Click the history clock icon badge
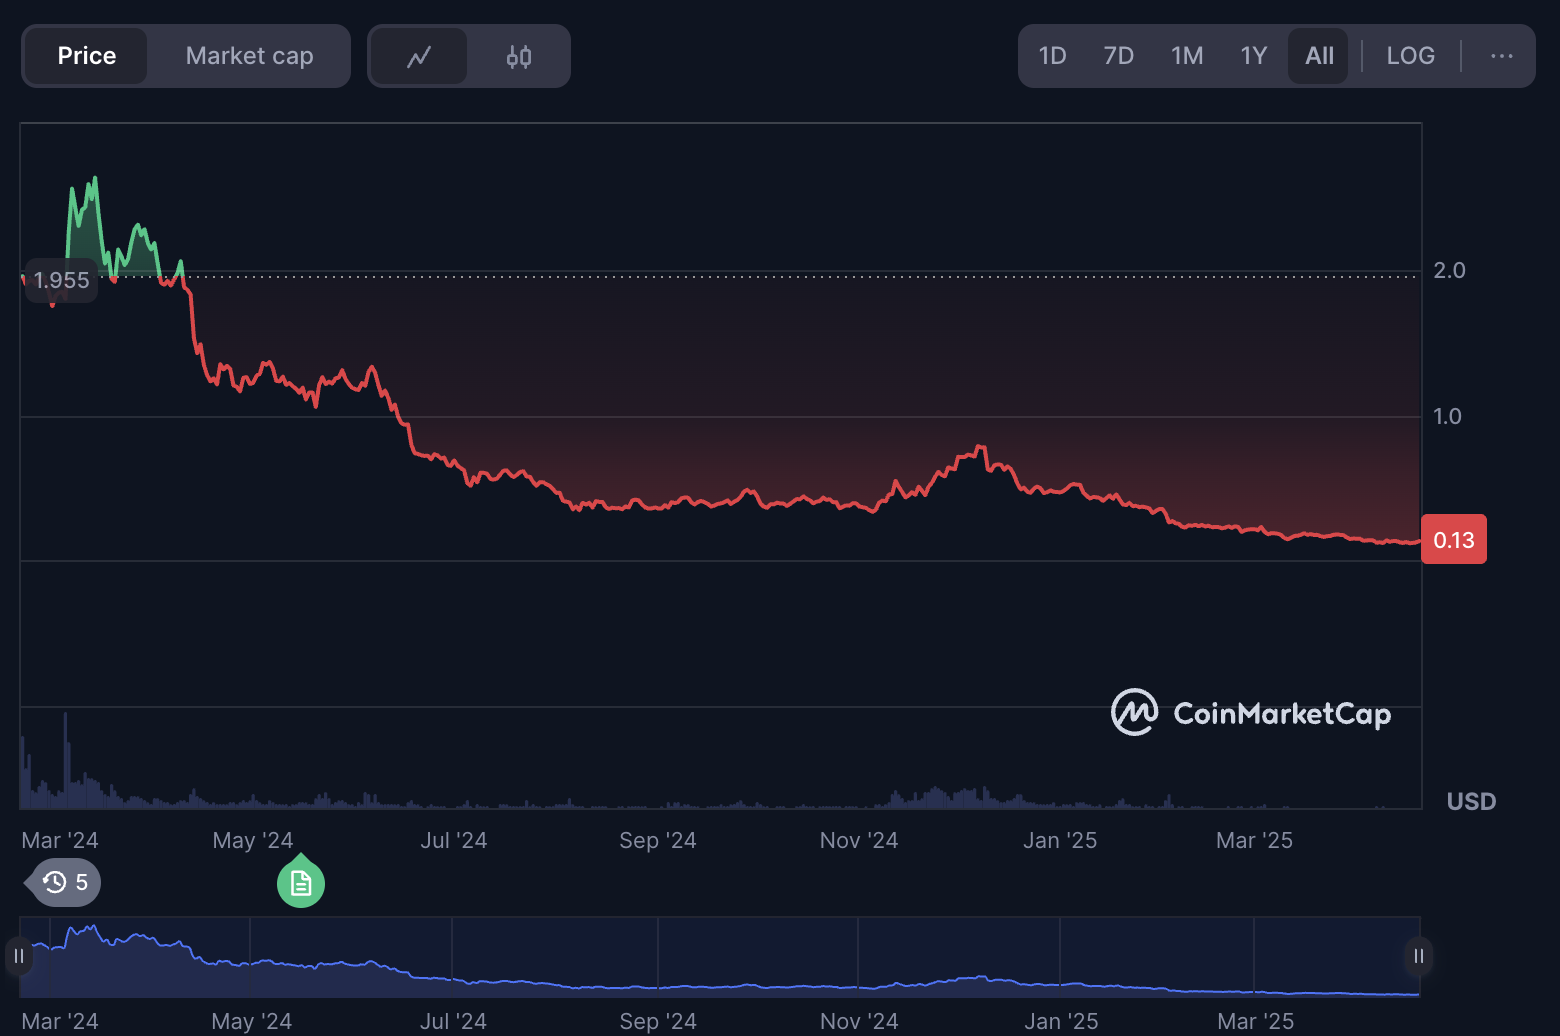This screenshot has width=1560, height=1036. (x=66, y=882)
